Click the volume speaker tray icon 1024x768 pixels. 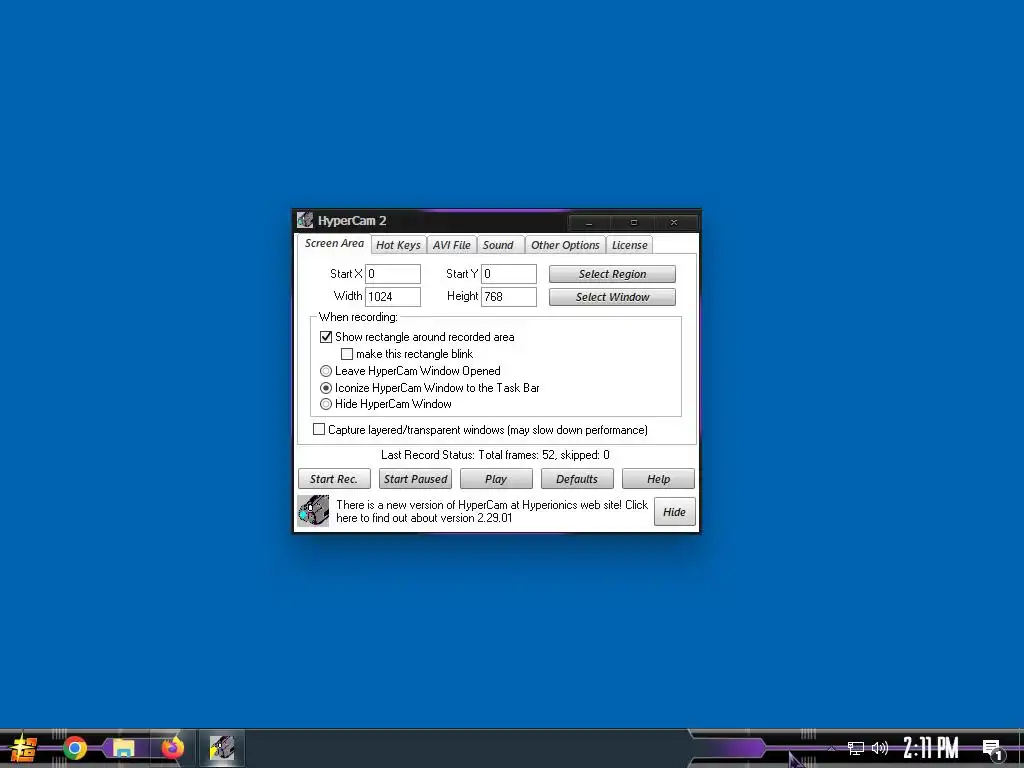[880, 748]
